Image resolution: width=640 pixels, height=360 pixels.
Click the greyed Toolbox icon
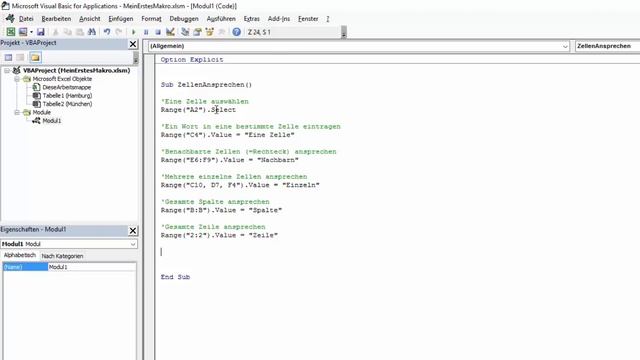[x=222, y=32]
